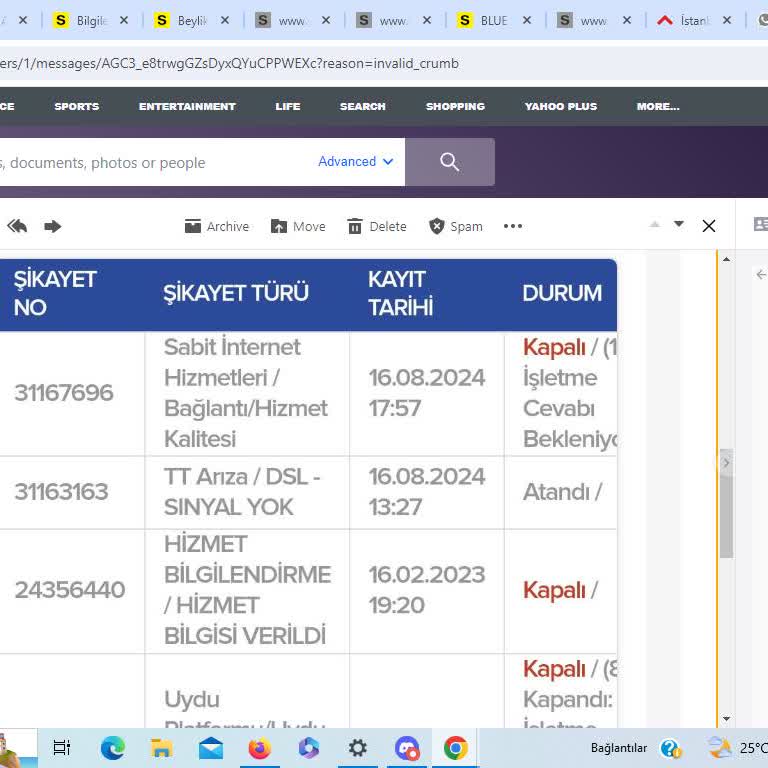Viewport: 768px width, 768px height.
Task: Open the weather 25°C taskbar widget
Action: point(738,748)
